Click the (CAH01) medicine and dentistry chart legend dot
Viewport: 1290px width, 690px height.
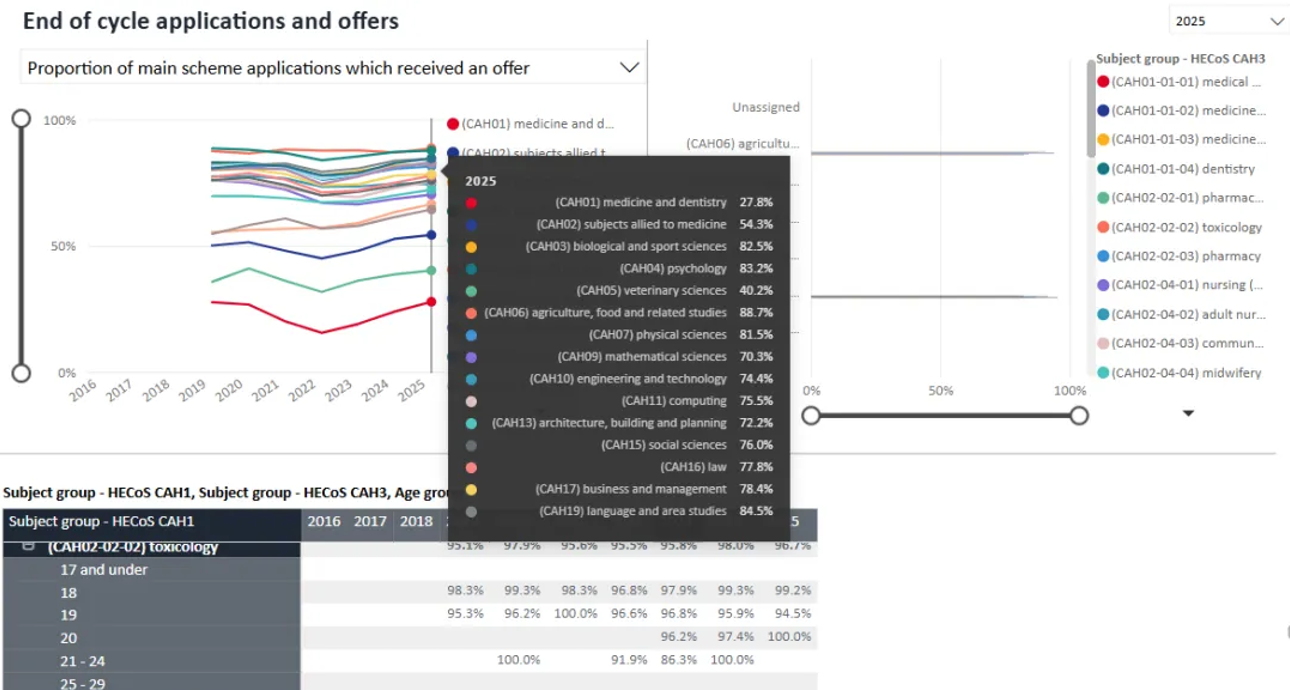pyautogui.click(x=453, y=124)
